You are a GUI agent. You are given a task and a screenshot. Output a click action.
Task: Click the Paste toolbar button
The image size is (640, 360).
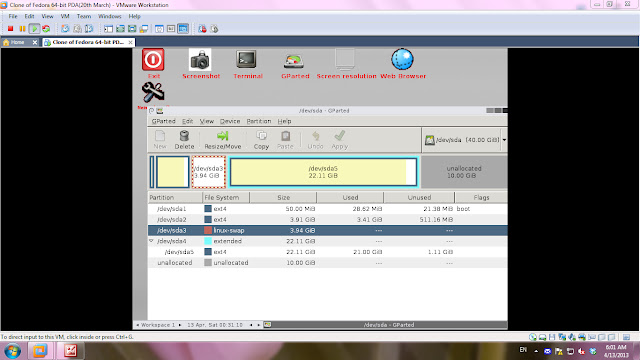(285, 140)
